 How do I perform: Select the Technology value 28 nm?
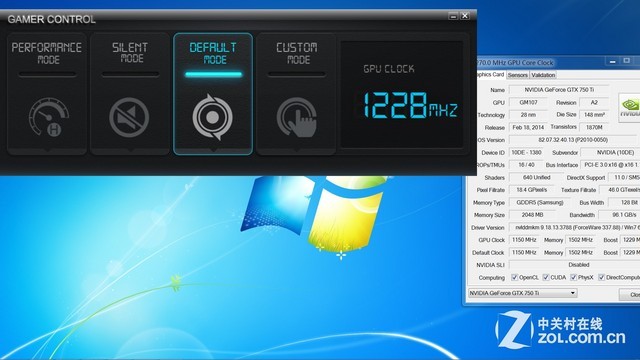pyautogui.click(x=528, y=115)
